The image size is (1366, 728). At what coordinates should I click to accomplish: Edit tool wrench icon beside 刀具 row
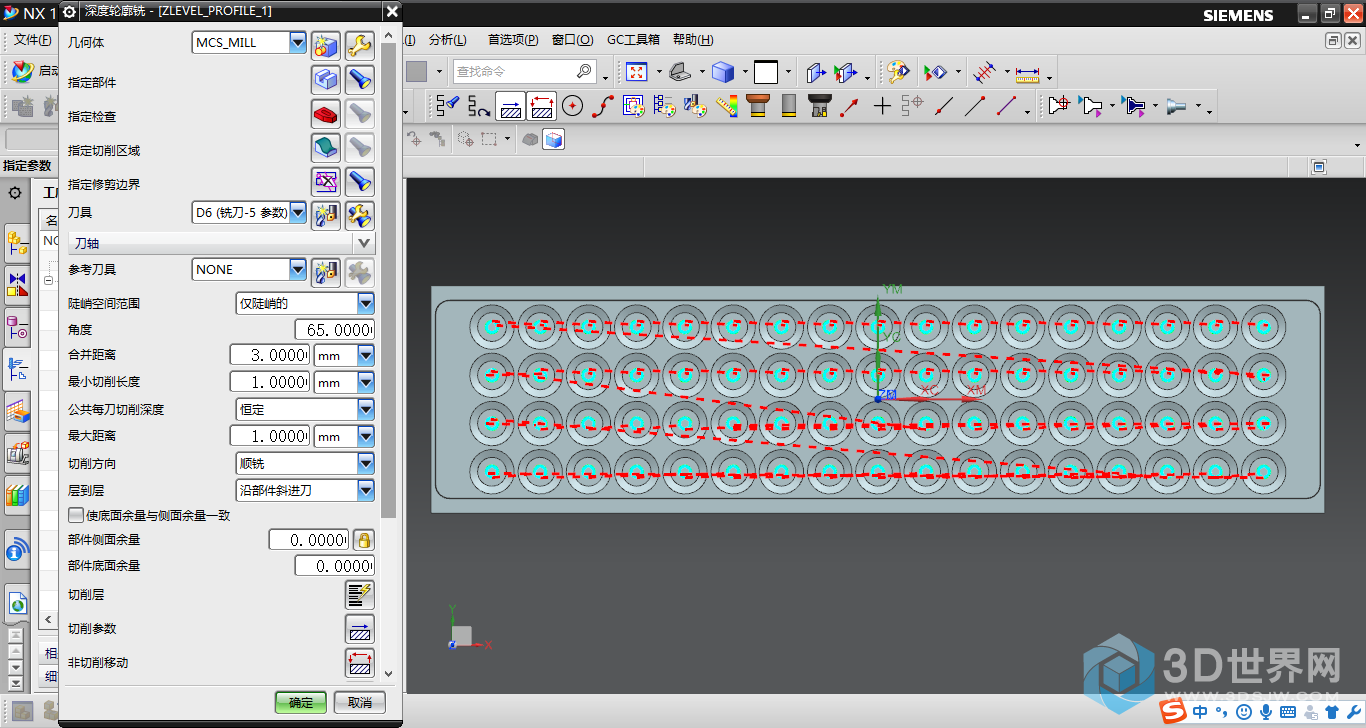point(360,215)
